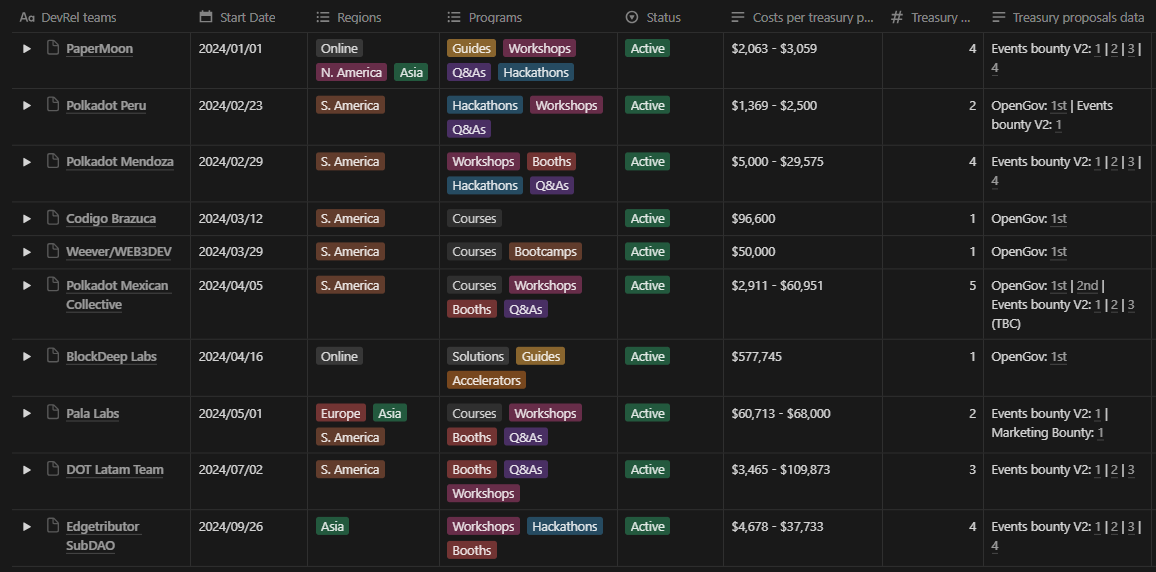Click the Active status of Edgetributor SubDAO
This screenshot has height=572, width=1156.
(647, 527)
